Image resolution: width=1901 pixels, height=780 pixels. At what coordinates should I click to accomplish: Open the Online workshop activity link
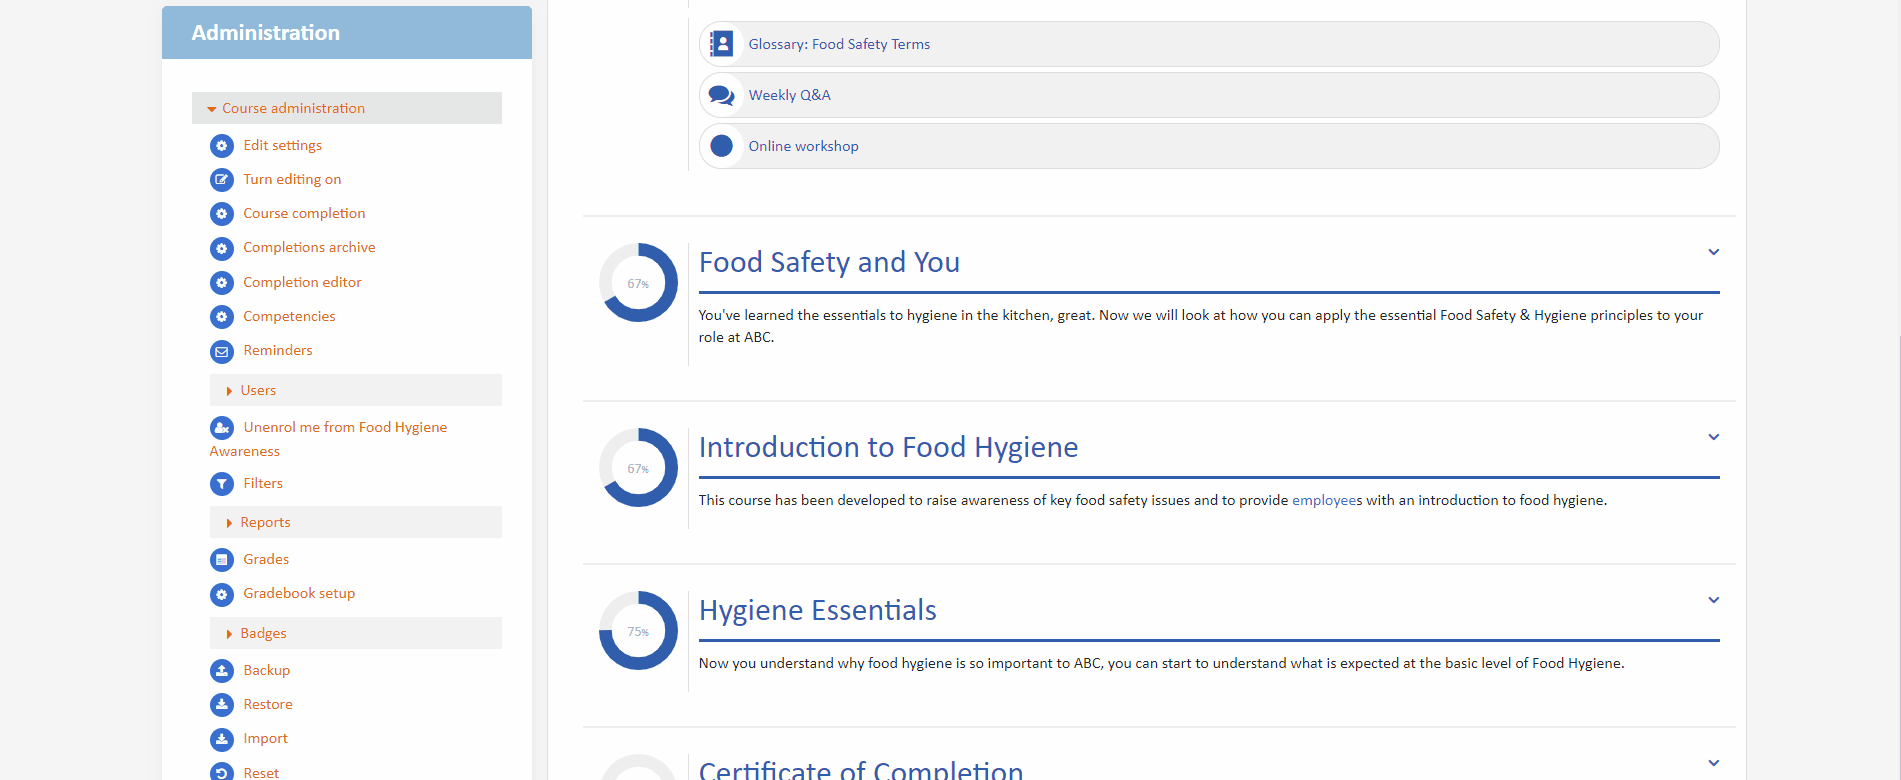803,146
